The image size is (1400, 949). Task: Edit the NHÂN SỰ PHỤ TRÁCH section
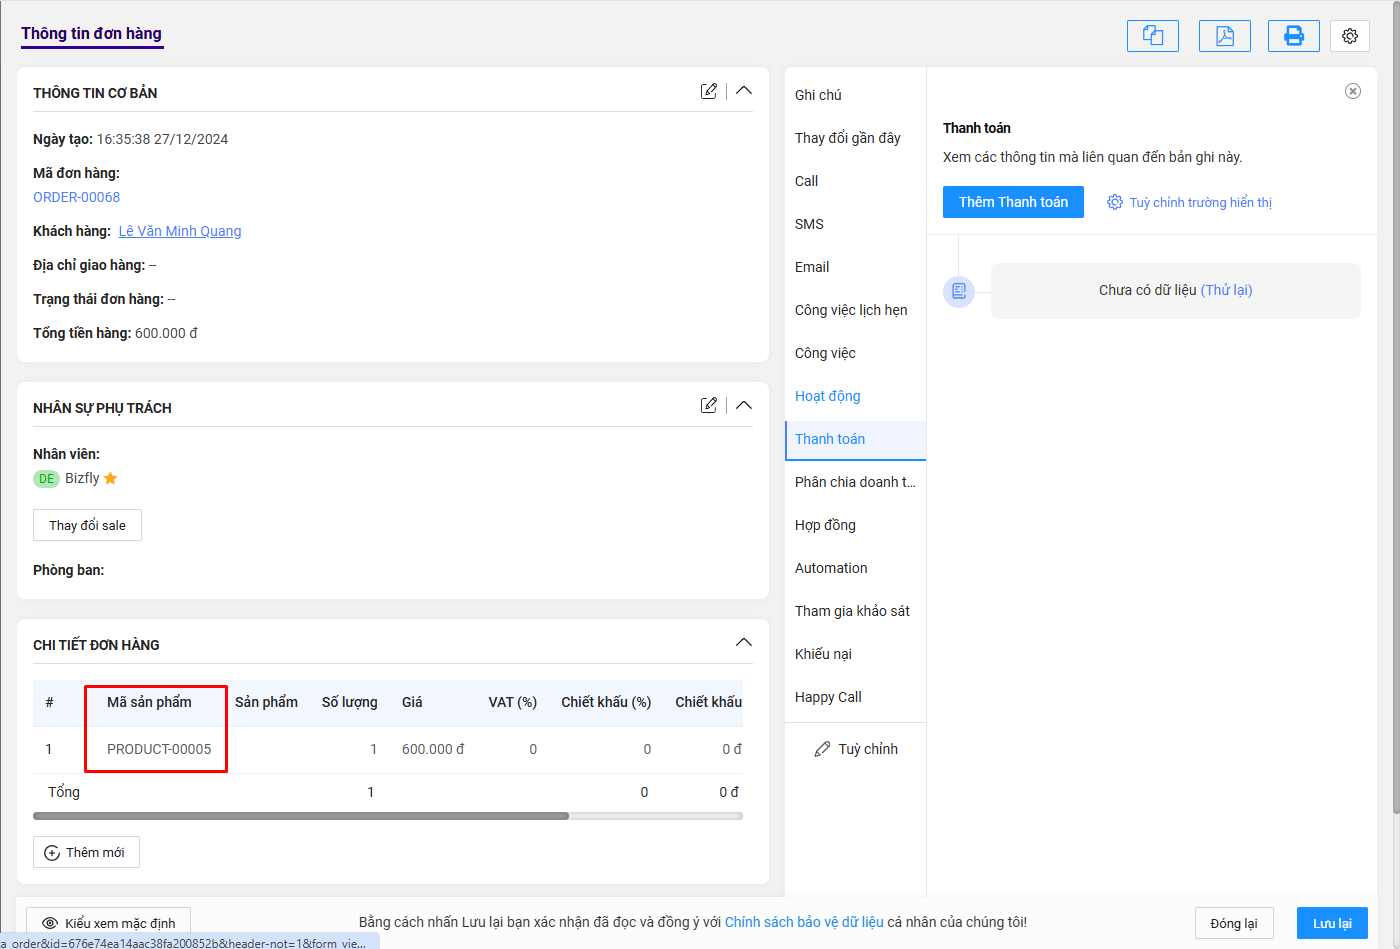pos(709,405)
